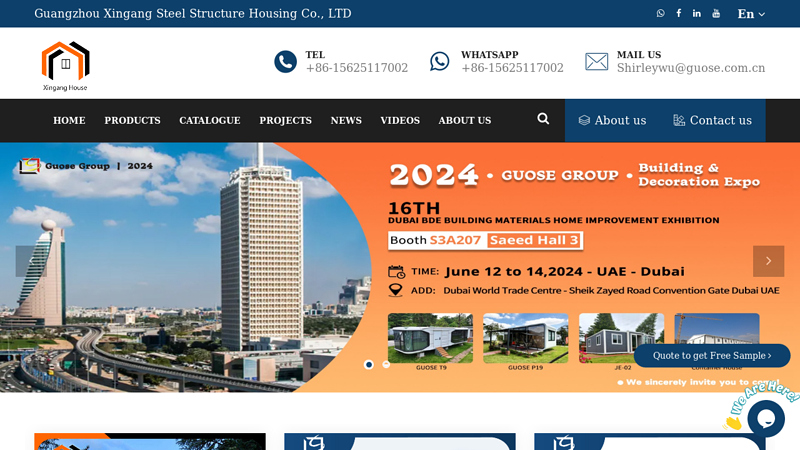Viewport: 800px width, 450px height.
Task: Open the WhatsApp icon in top bar
Action: (660, 13)
